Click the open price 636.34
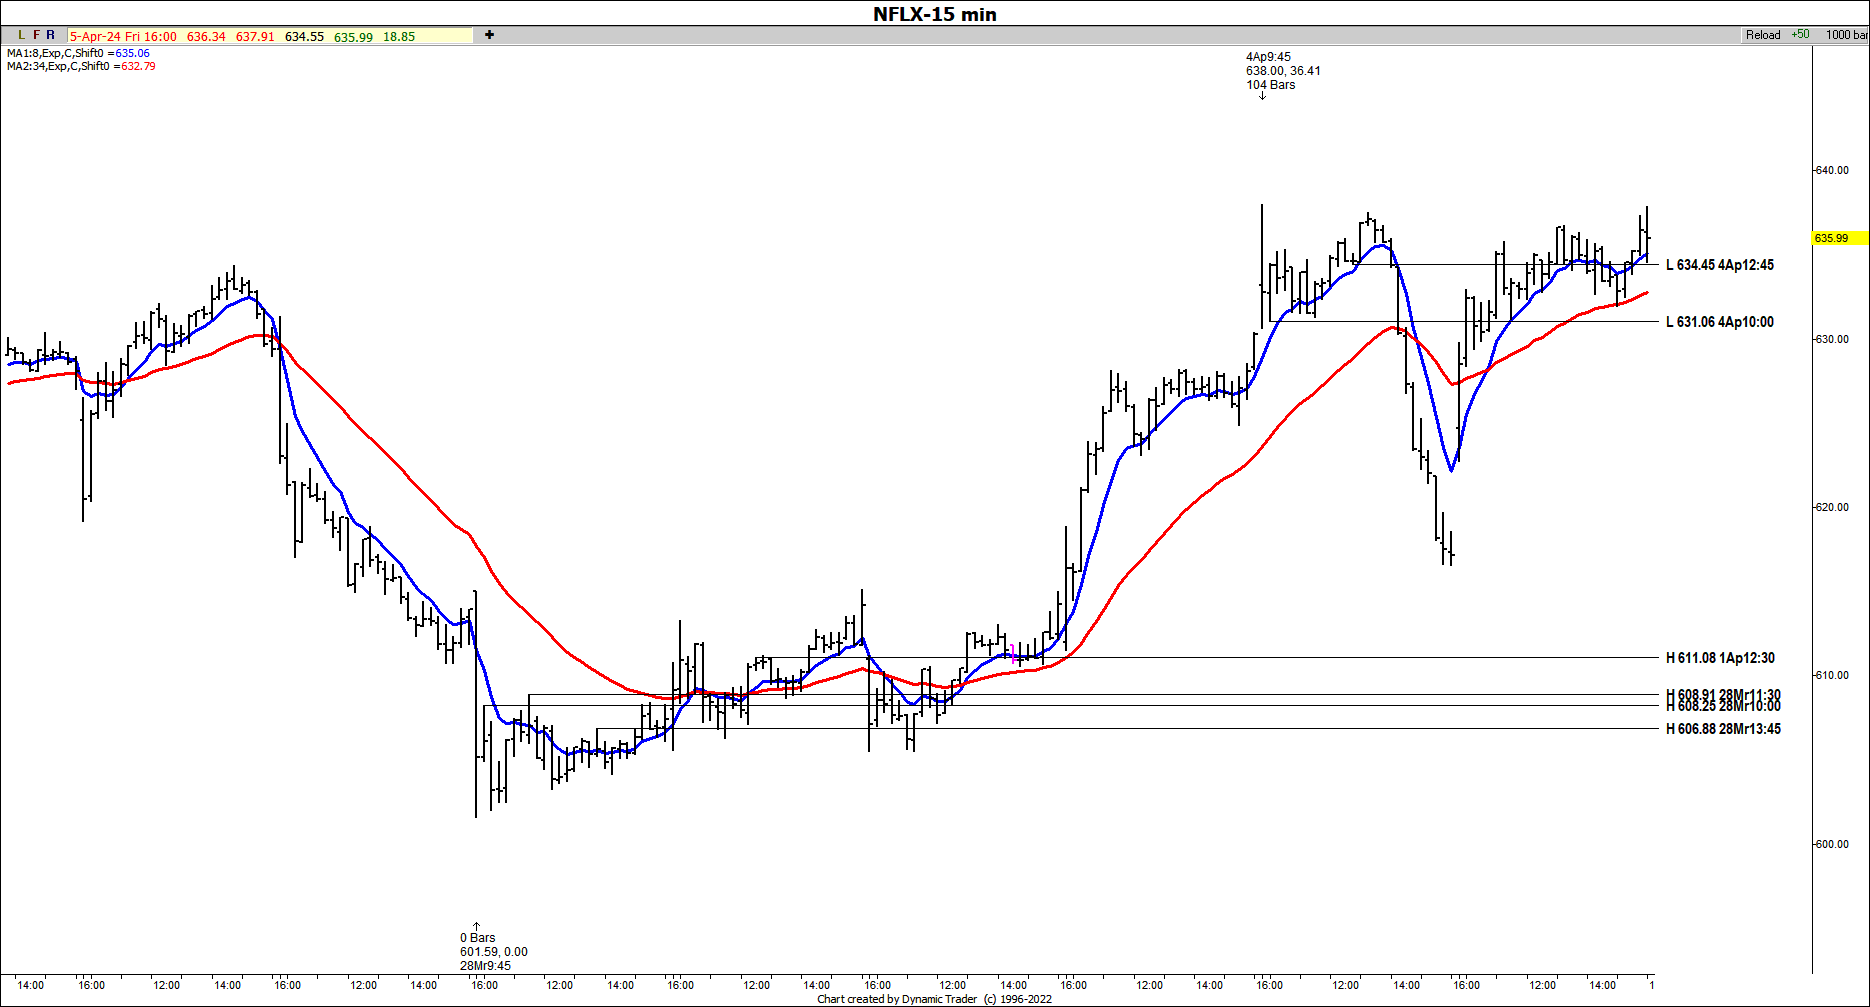The height and width of the screenshot is (1007, 1870). click(x=206, y=36)
